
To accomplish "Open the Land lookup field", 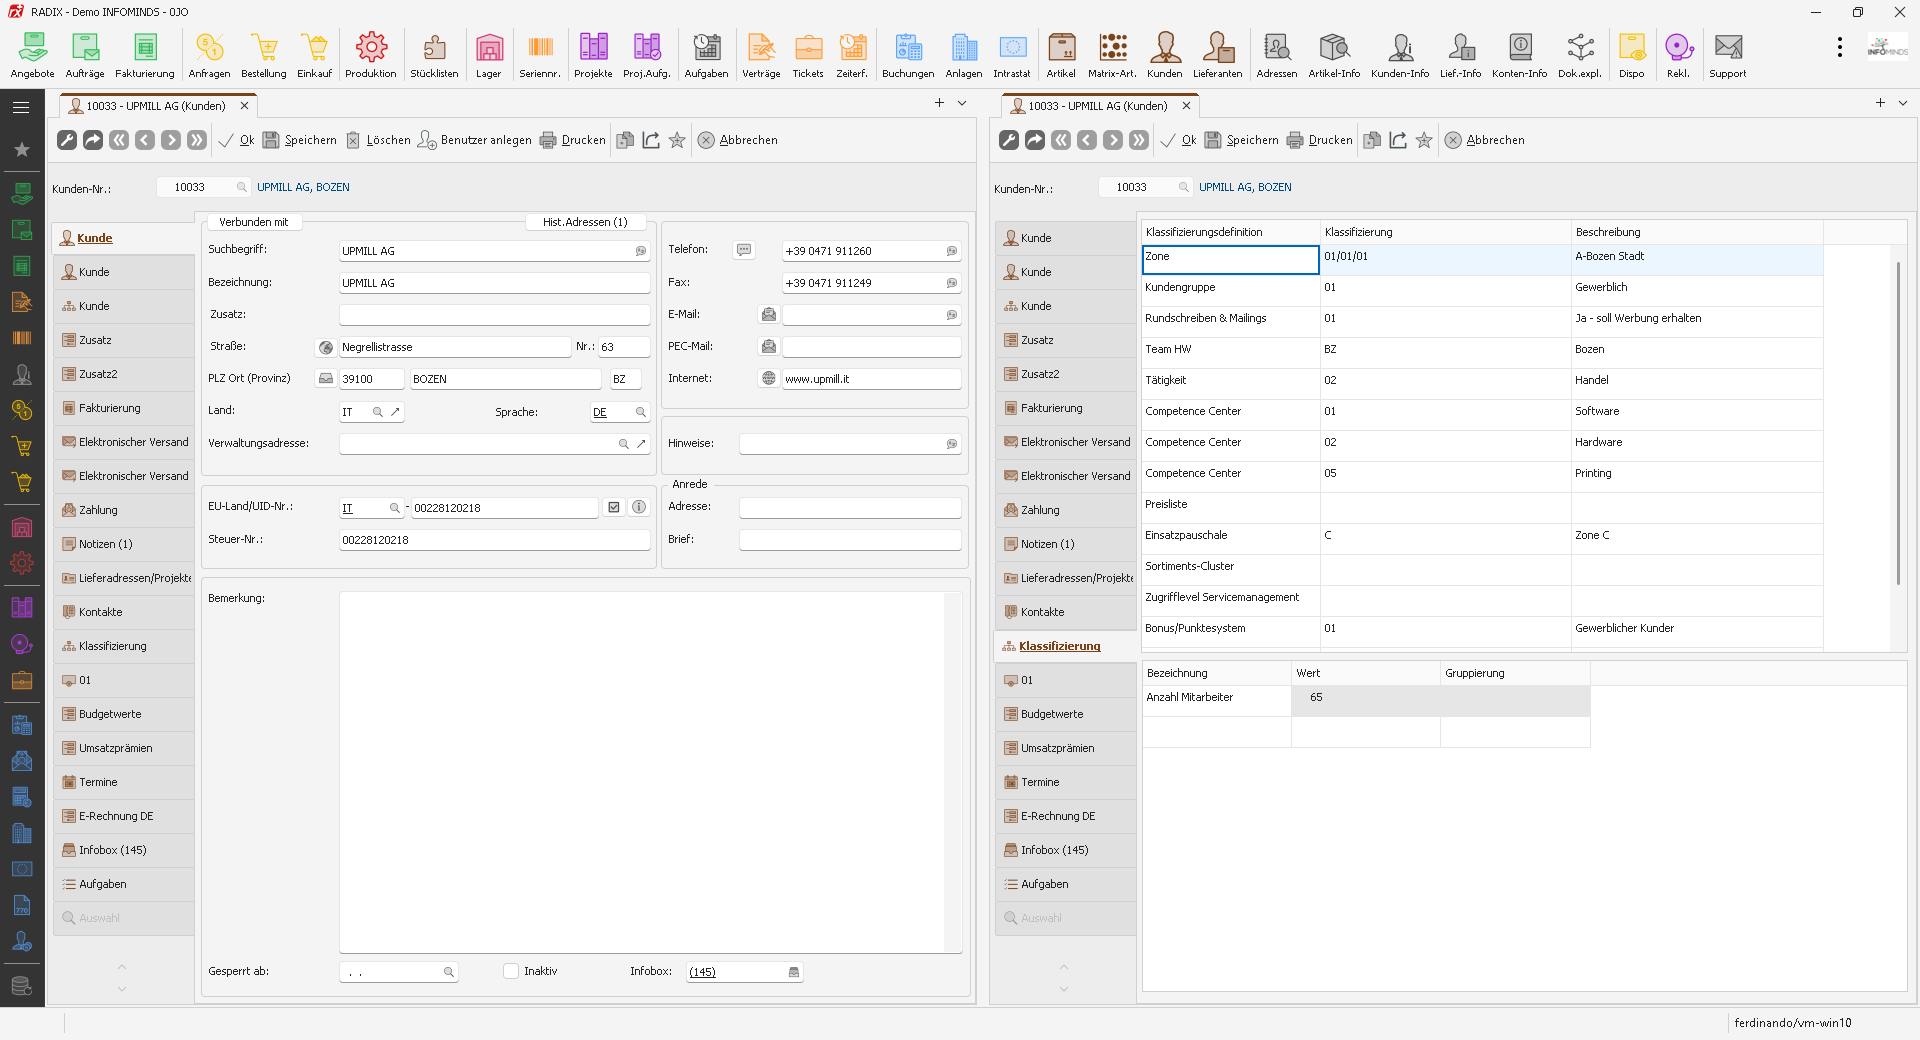I will pos(378,412).
